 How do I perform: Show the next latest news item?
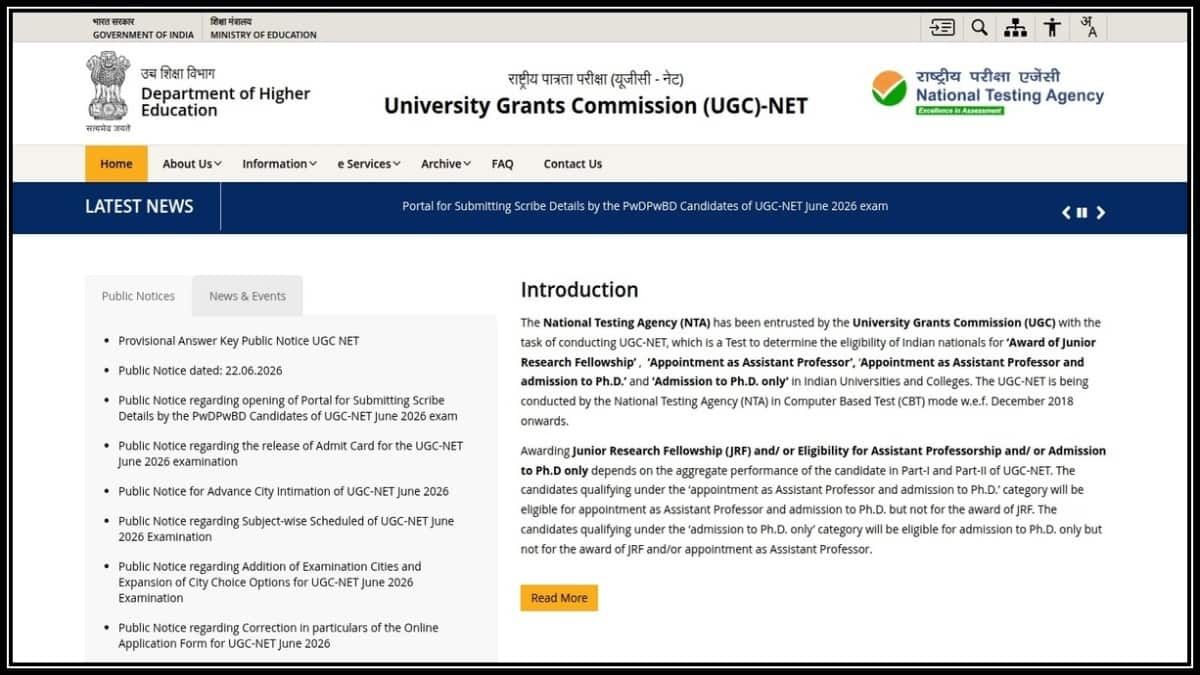pyautogui.click(x=1100, y=212)
